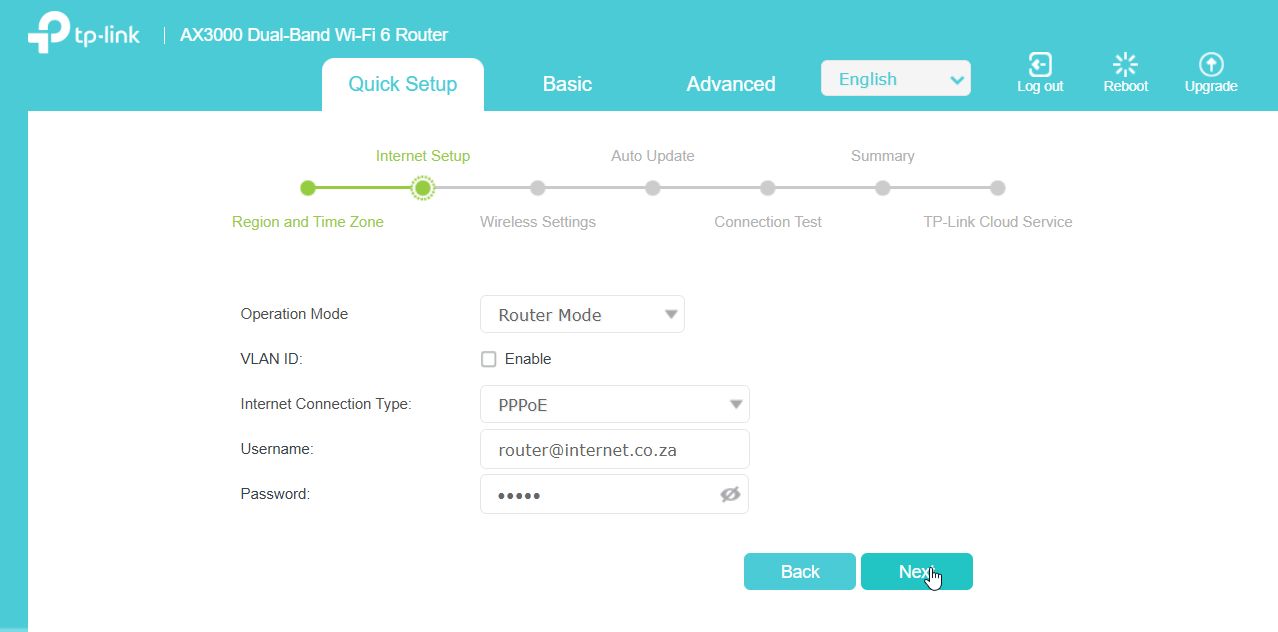Select the Quick Setup tab
The height and width of the screenshot is (632, 1278).
coord(402,84)
